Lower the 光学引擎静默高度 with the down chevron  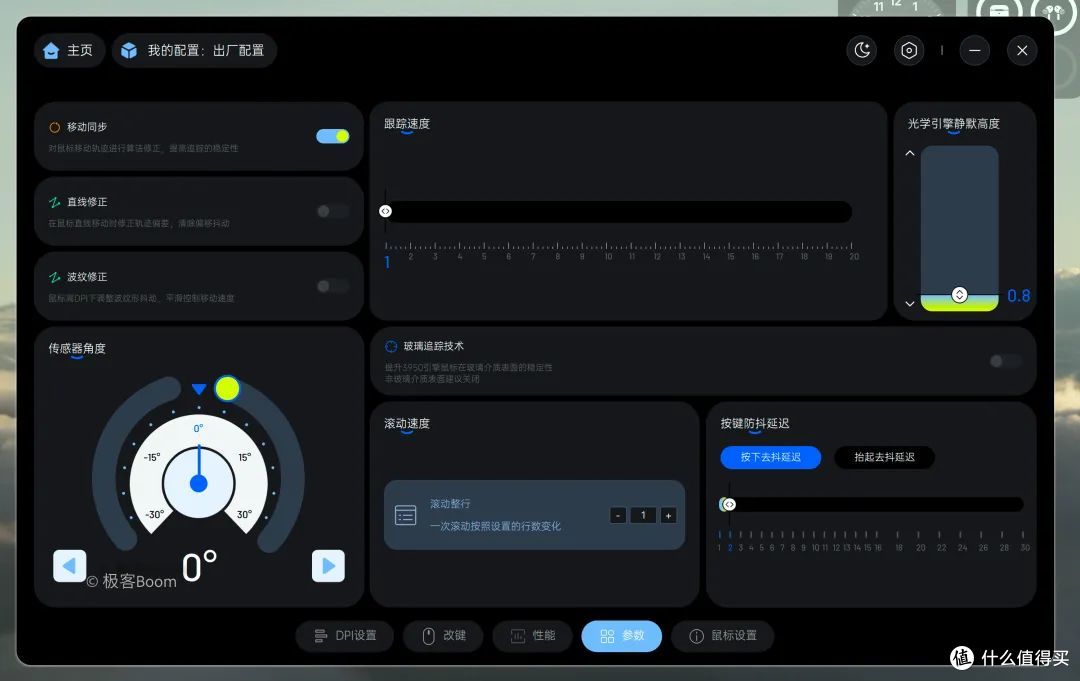[x=910, y=304]
